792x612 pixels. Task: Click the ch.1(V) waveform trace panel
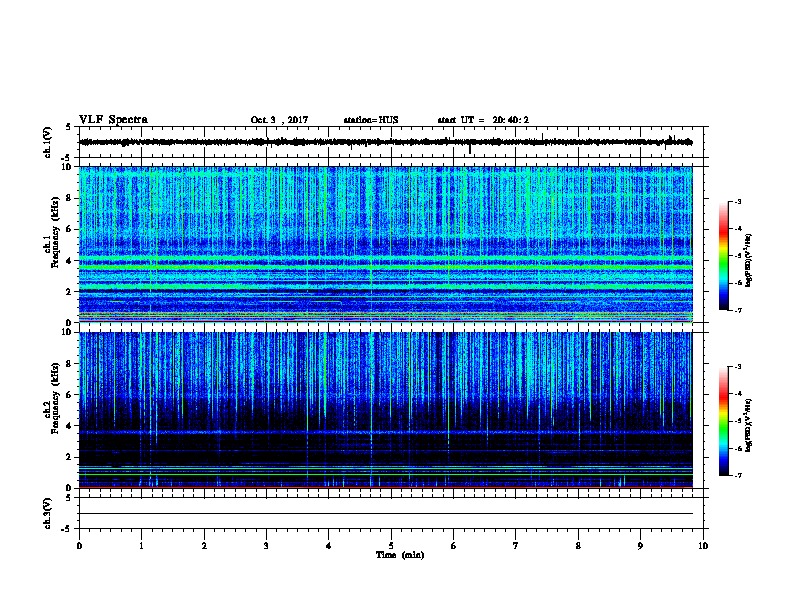point(391,142)
